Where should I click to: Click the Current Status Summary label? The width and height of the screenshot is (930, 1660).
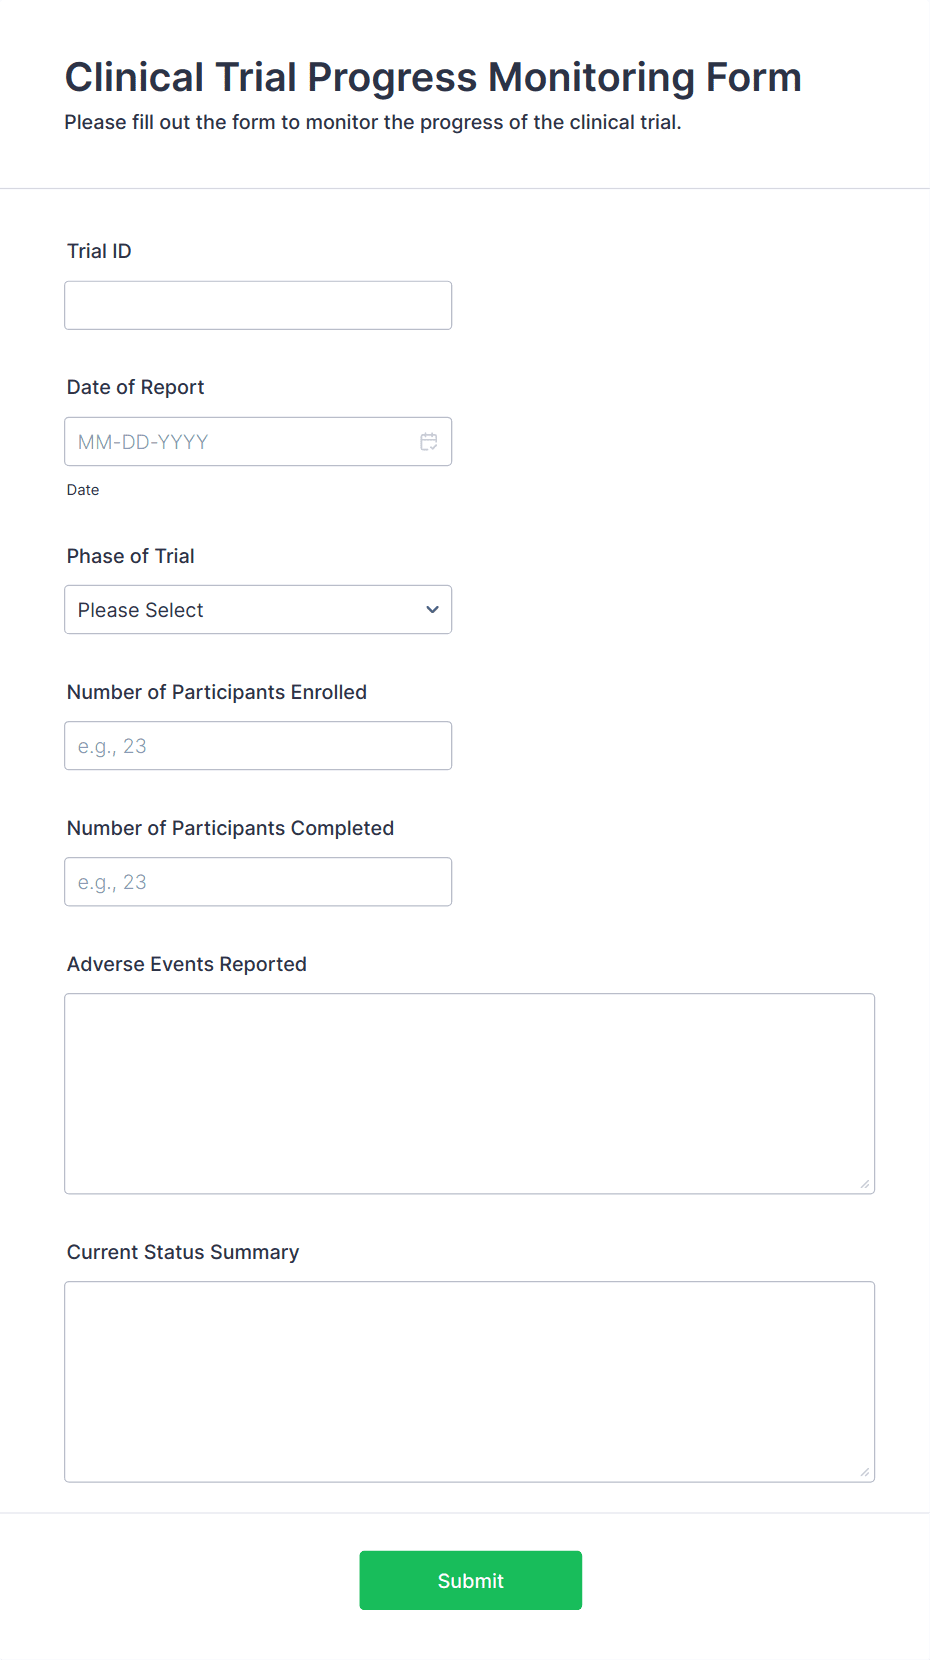[x=183, y=1252]
